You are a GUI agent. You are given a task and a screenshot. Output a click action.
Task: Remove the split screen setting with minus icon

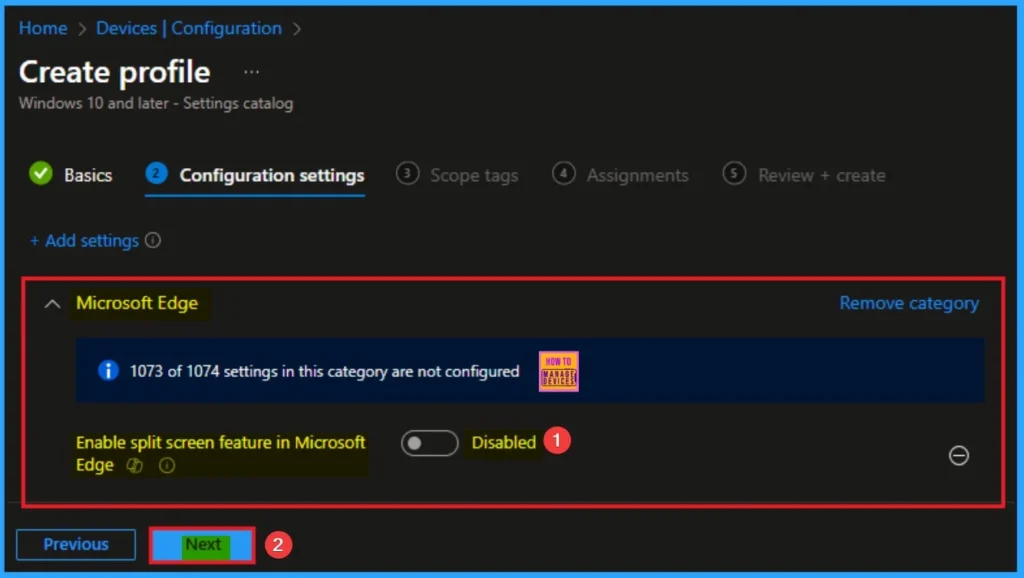point(959,455)
